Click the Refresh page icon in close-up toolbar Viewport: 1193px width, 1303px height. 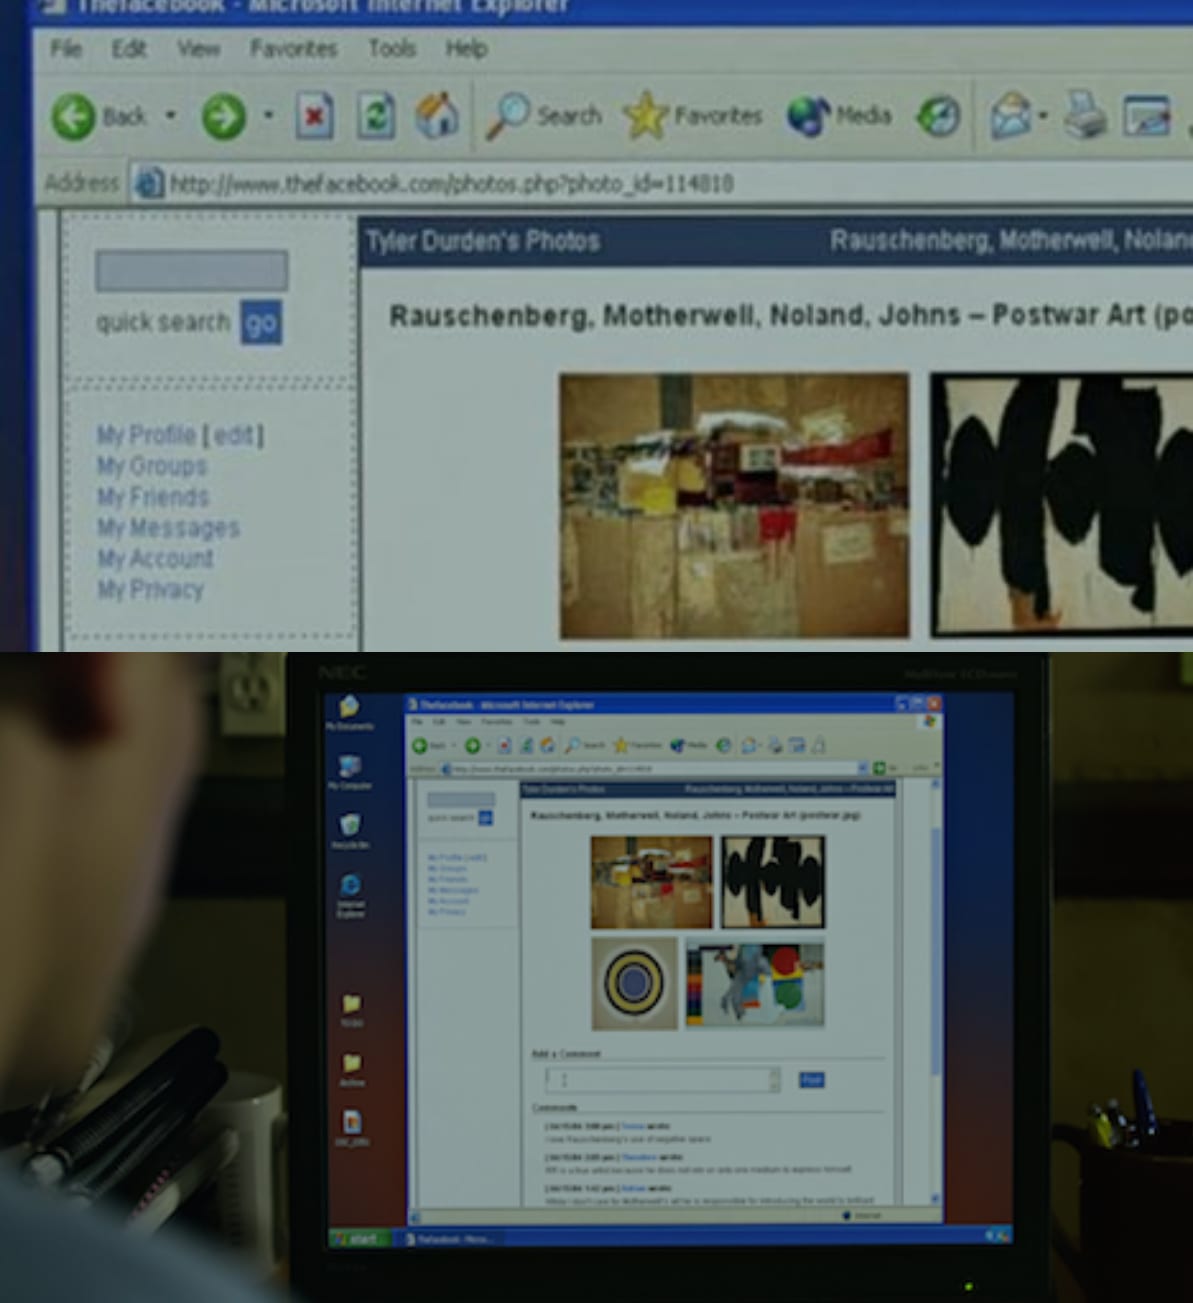[x=376, y=116]
